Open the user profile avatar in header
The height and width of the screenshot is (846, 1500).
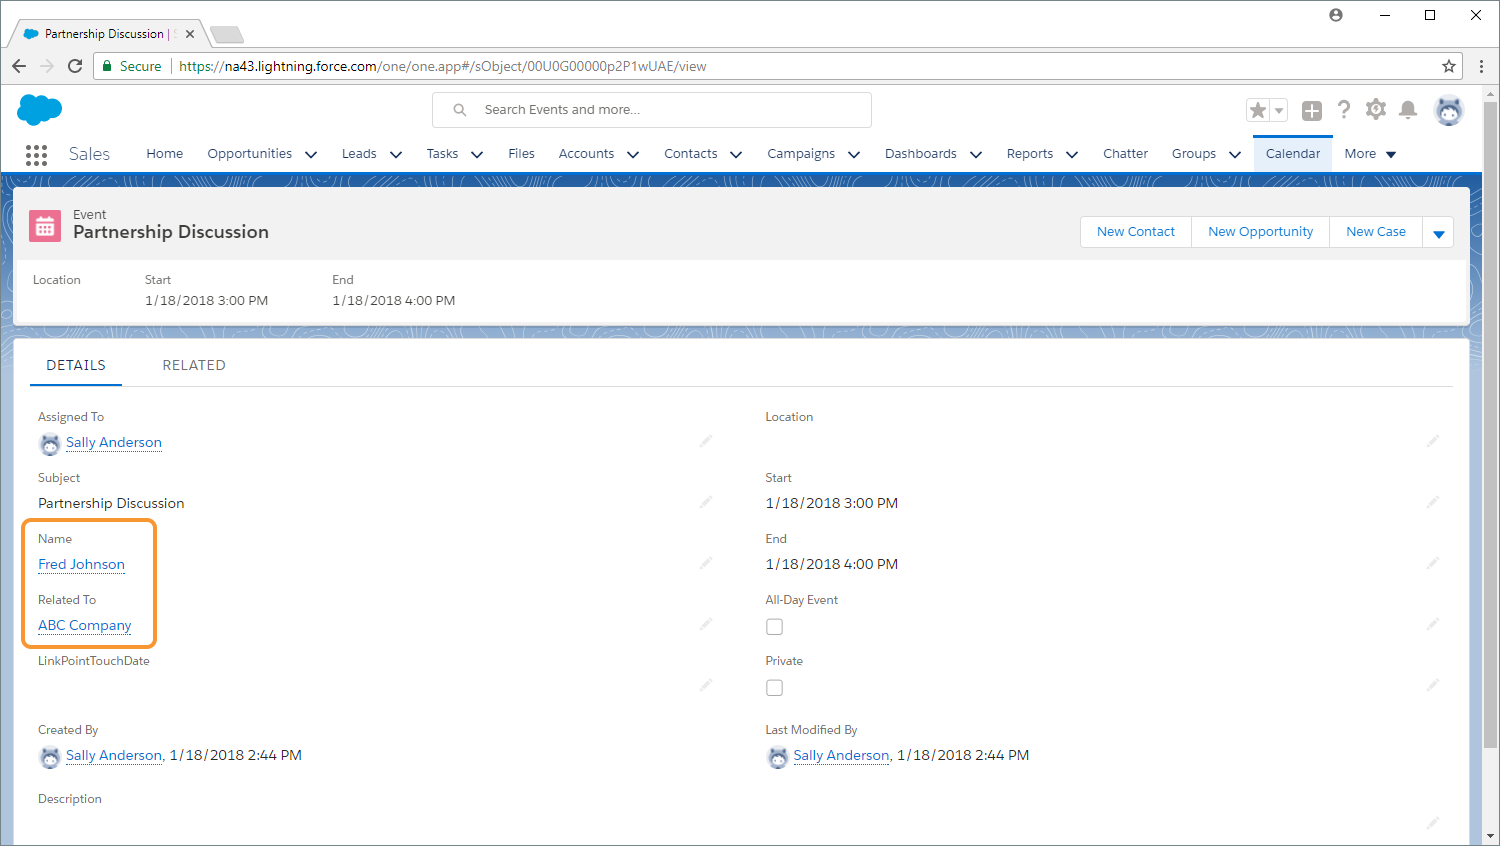click(1449, 110)
